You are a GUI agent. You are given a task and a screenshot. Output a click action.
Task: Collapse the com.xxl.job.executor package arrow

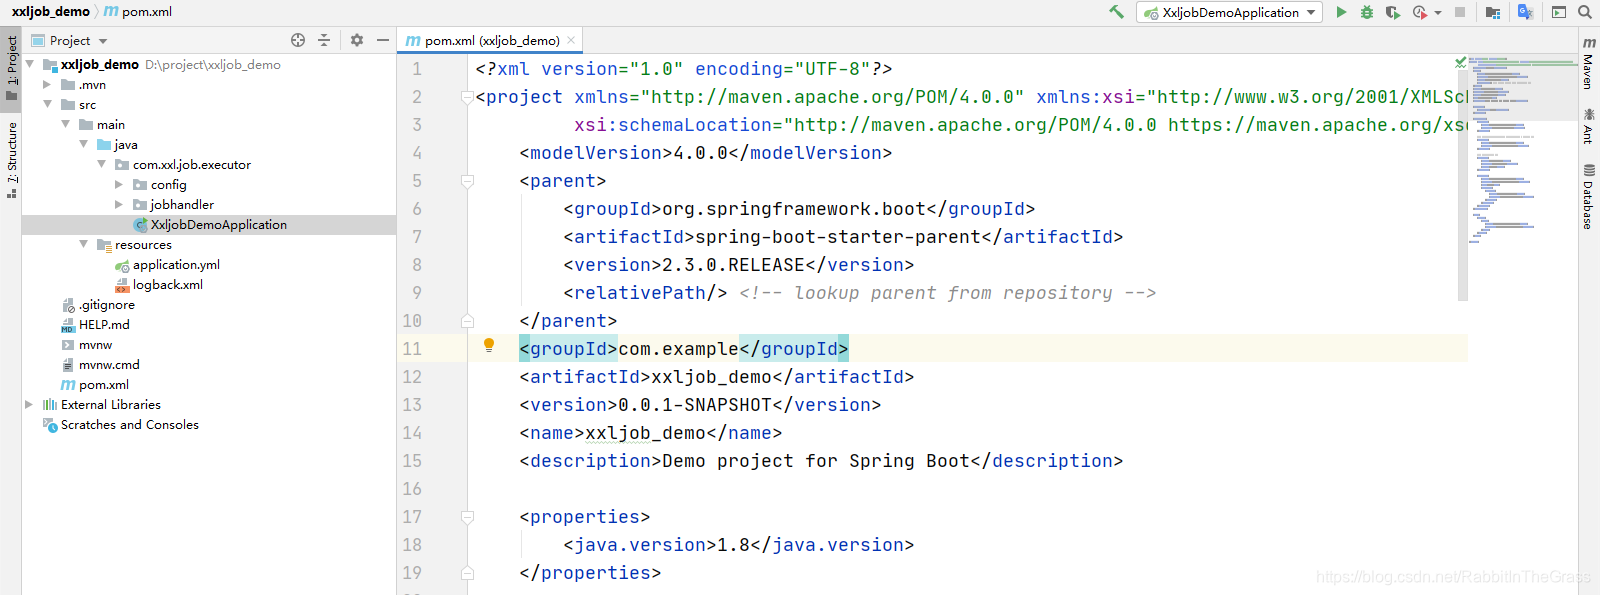pos(102,164)
